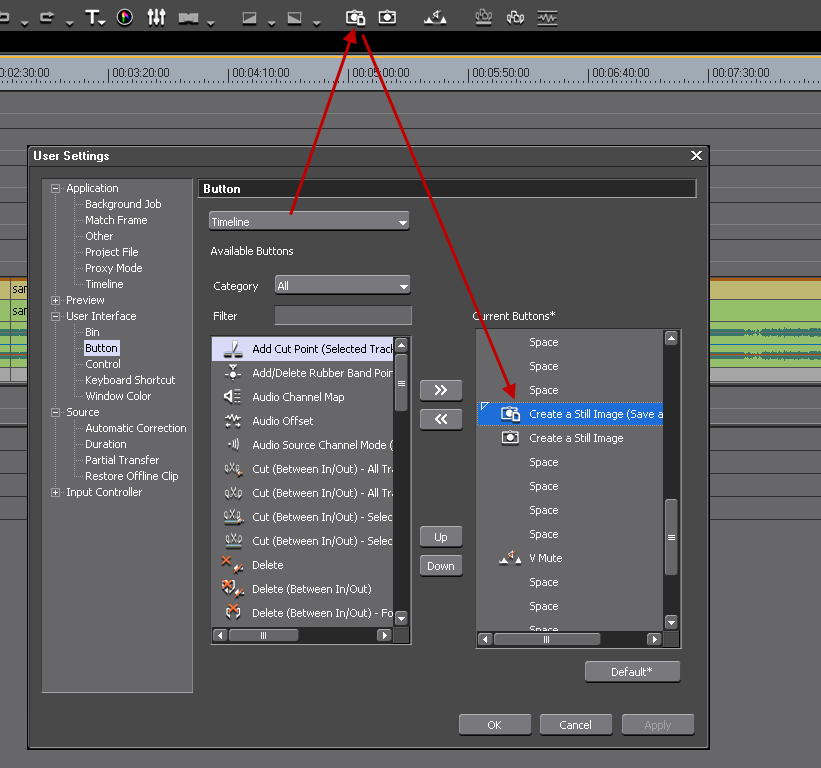Viewport: 821px width, 768px height.
Task: Collapse the Application tree node
Action: point(56,188)
